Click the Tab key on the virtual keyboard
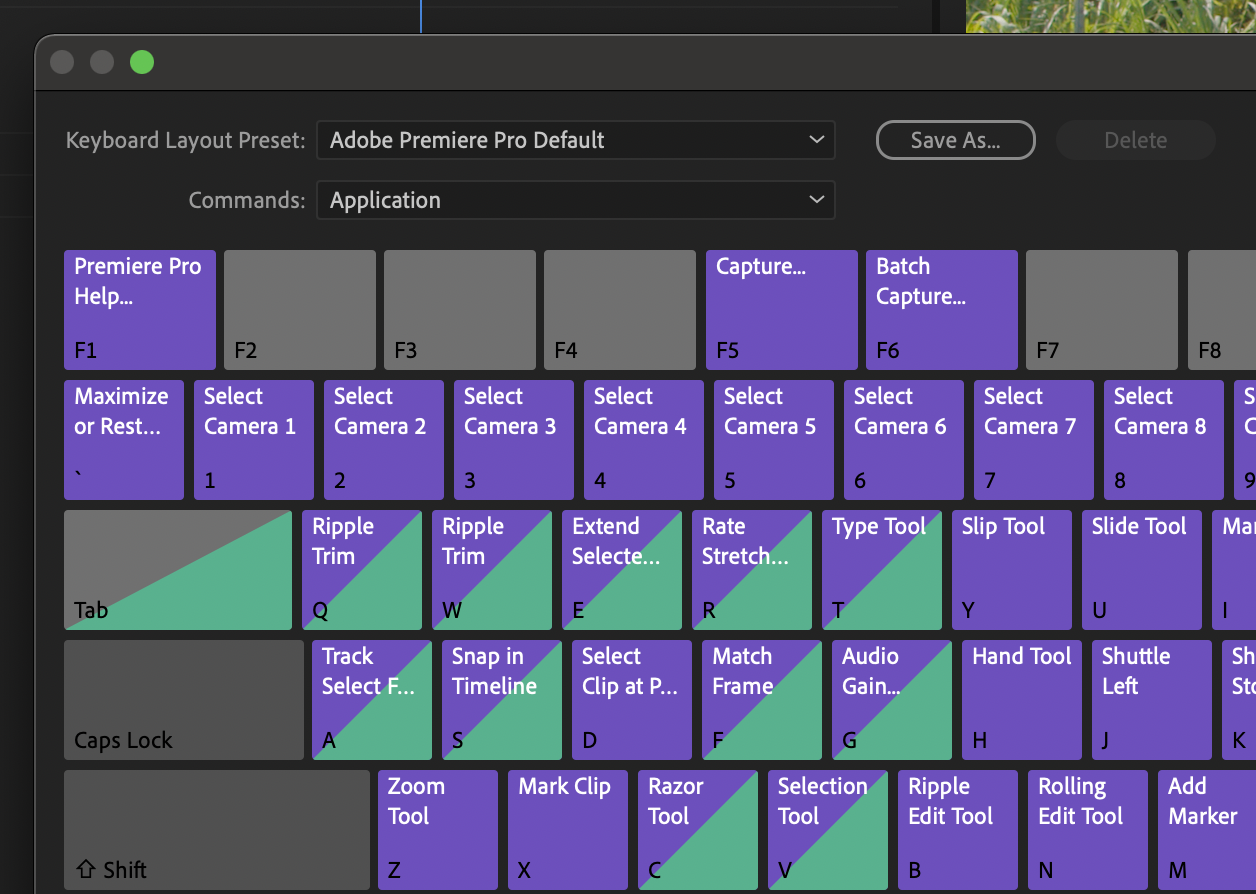 [x=178, y=570]
